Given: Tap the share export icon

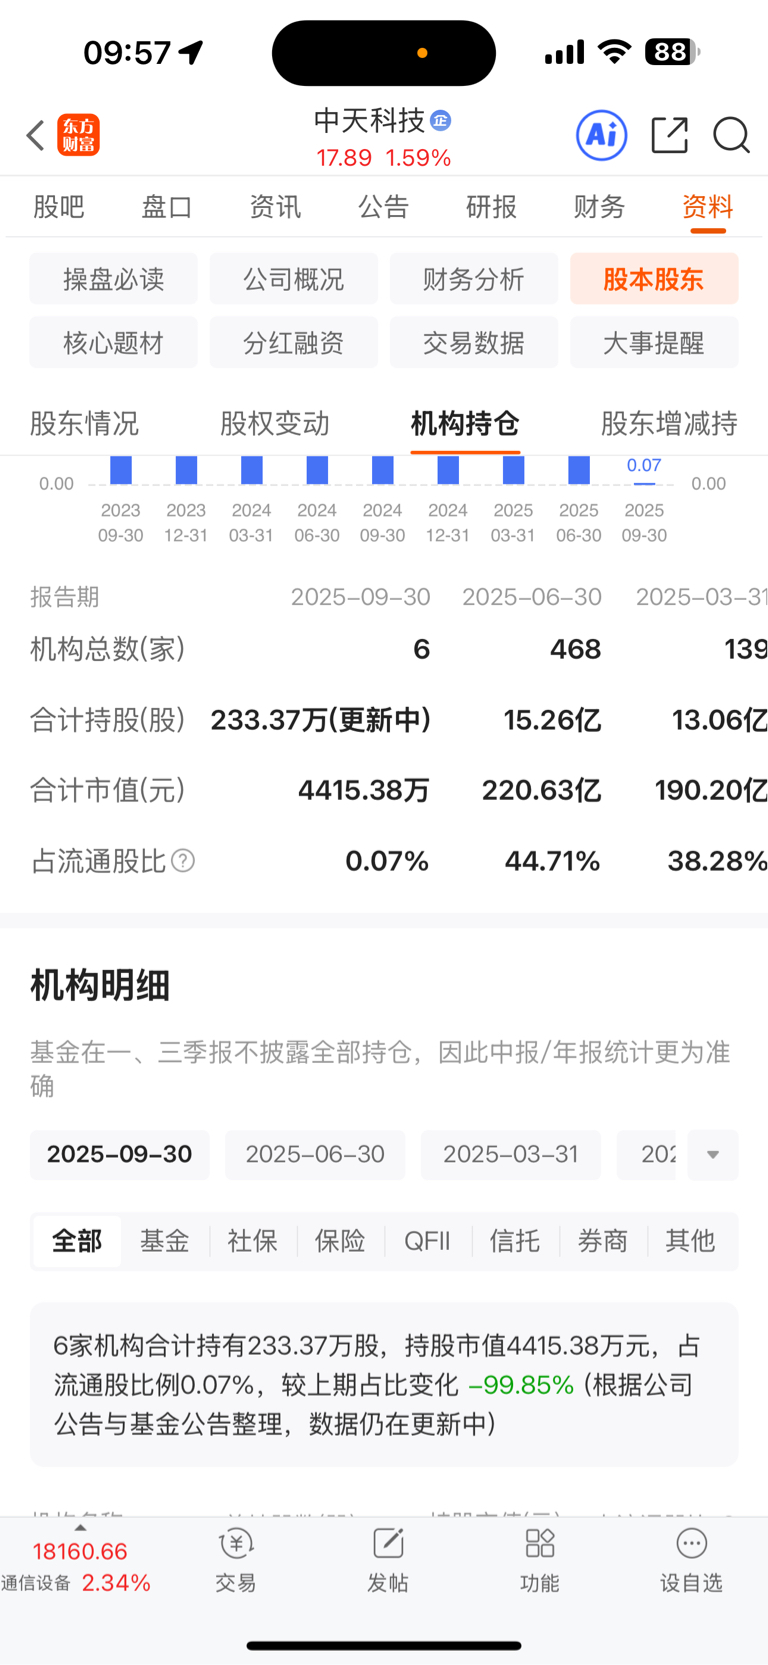Looking at the screenshot, I should coord(669,134).
